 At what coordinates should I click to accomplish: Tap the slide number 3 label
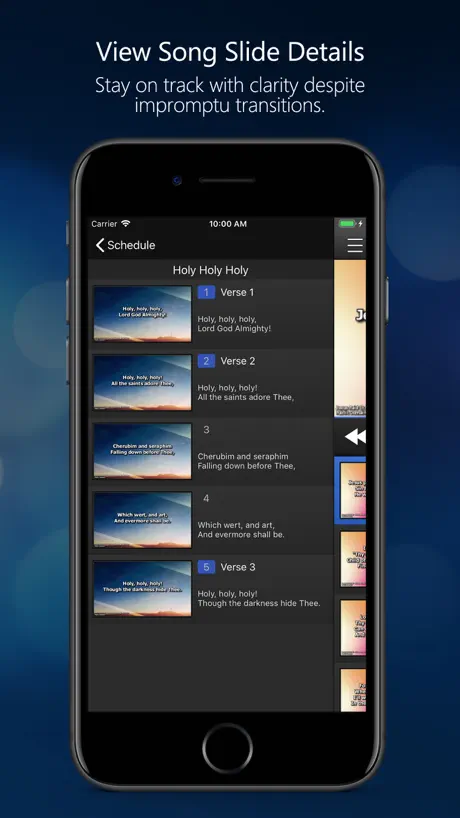click(x=206, y=430)
